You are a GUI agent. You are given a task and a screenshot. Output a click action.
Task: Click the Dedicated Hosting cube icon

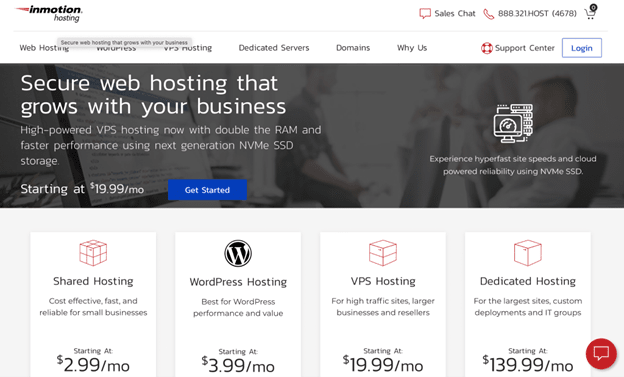(528, 253)
